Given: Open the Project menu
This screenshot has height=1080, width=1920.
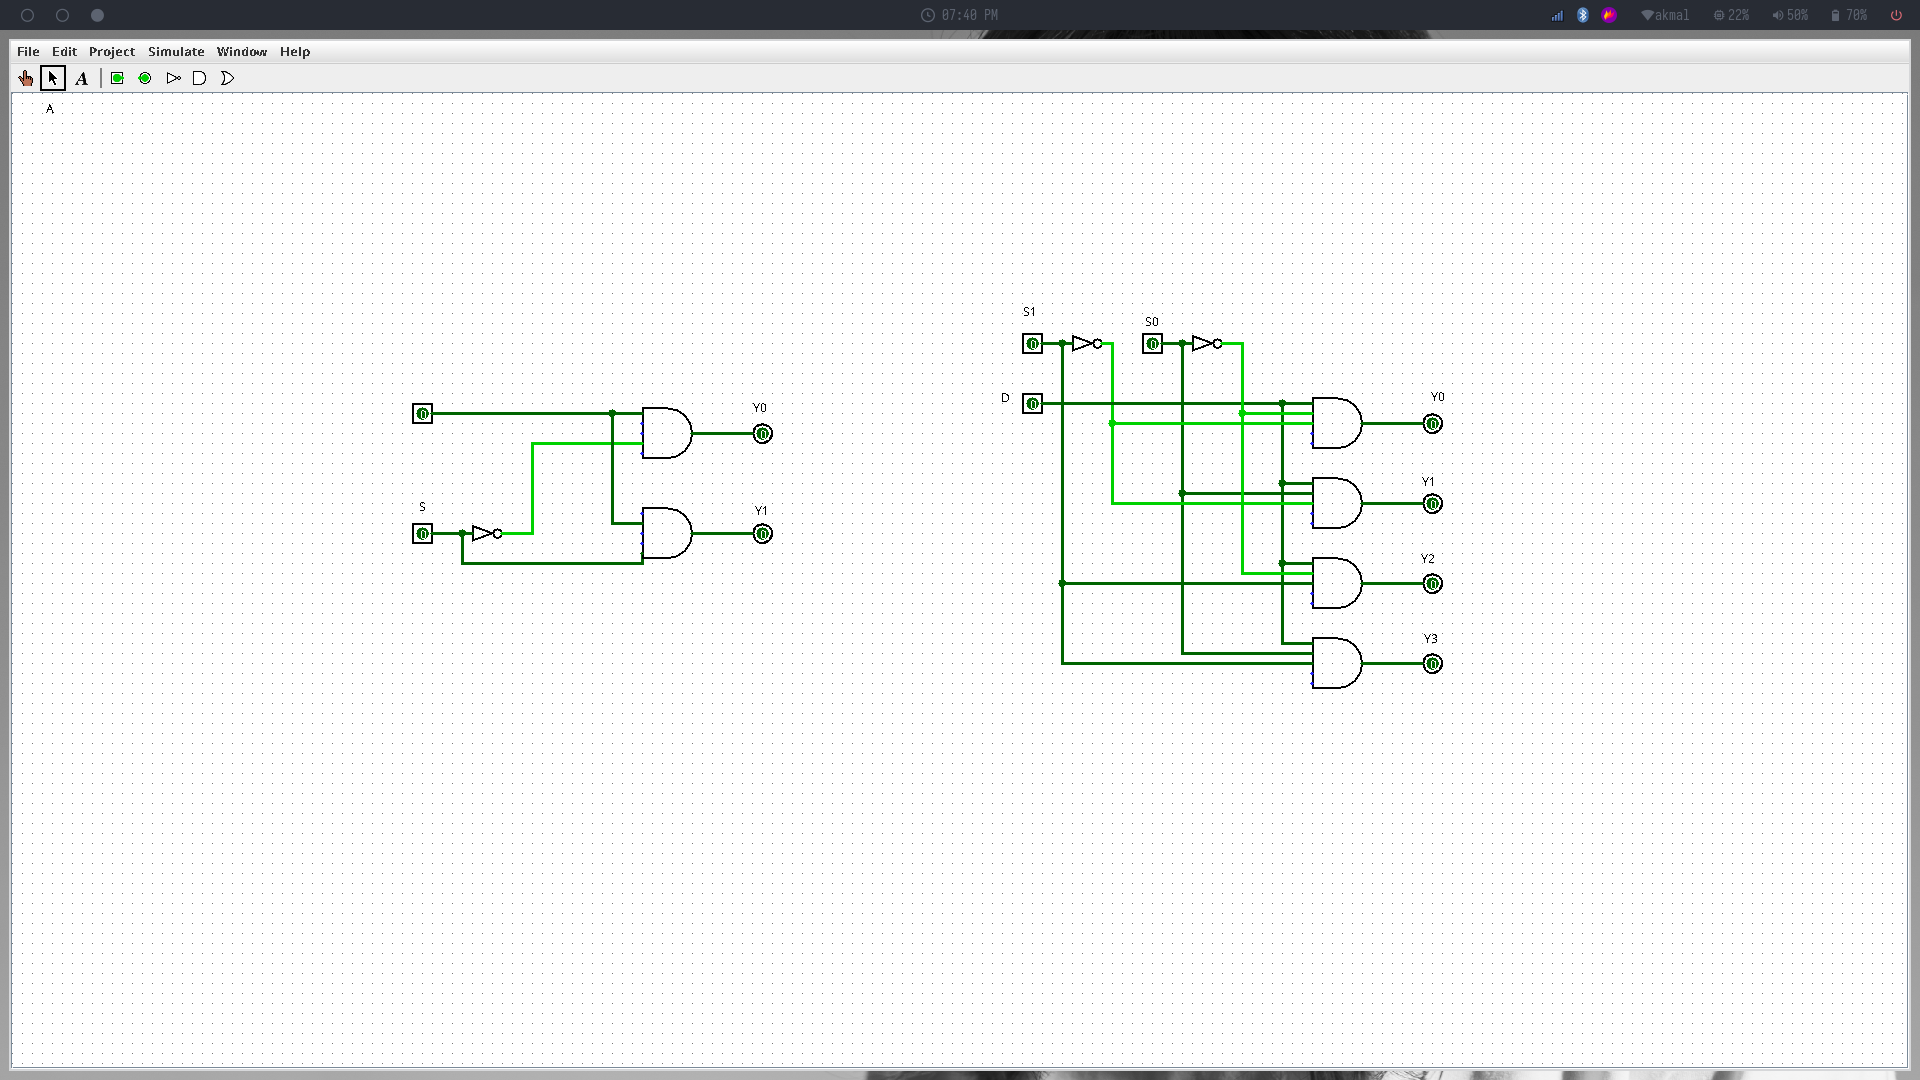Looking at the screenshot, I should [112, 51].
